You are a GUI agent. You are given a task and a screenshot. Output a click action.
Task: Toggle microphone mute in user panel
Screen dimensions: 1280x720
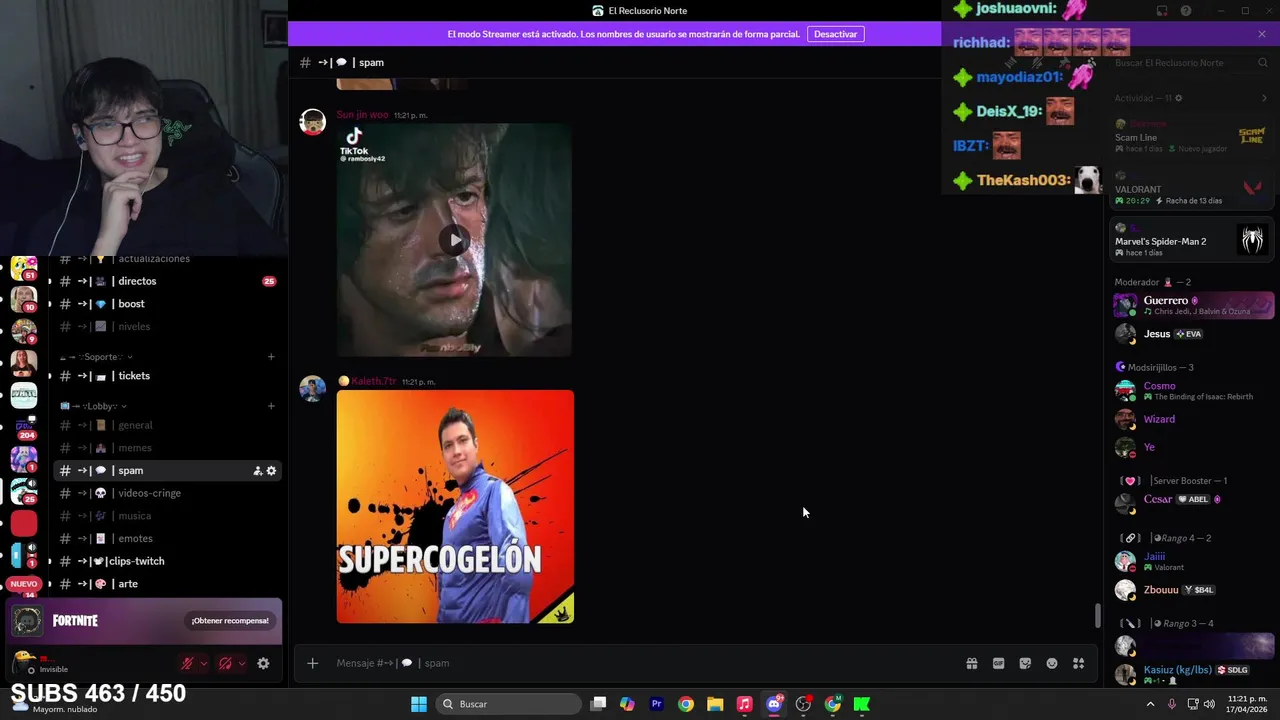coord(187,663)
